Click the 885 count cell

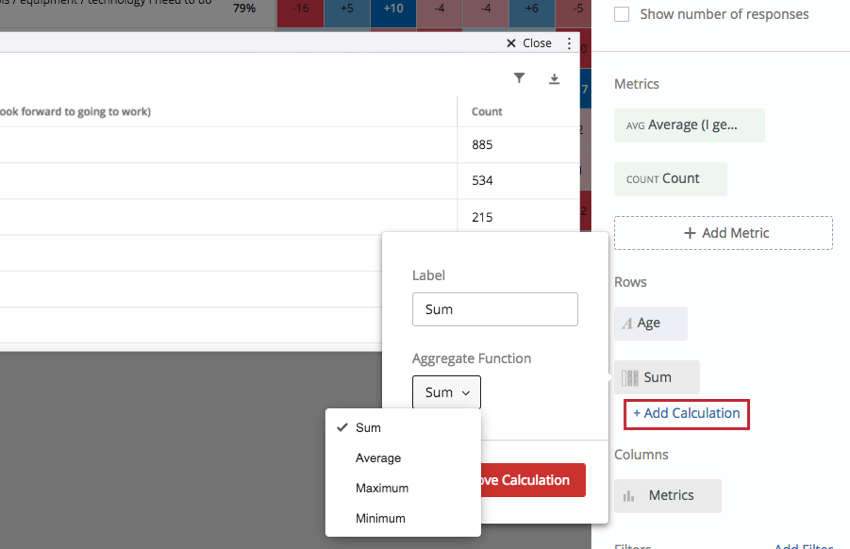(x=518, y=145)
